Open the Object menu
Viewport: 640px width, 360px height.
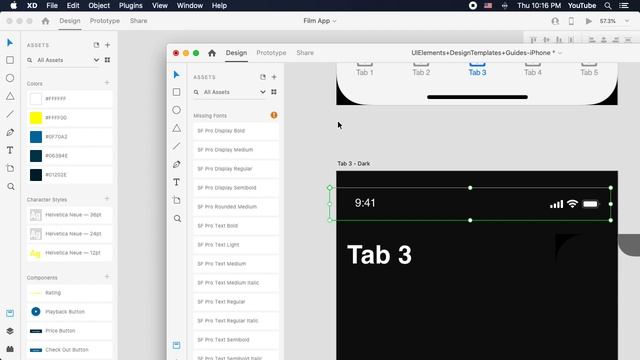coord(99,6)
